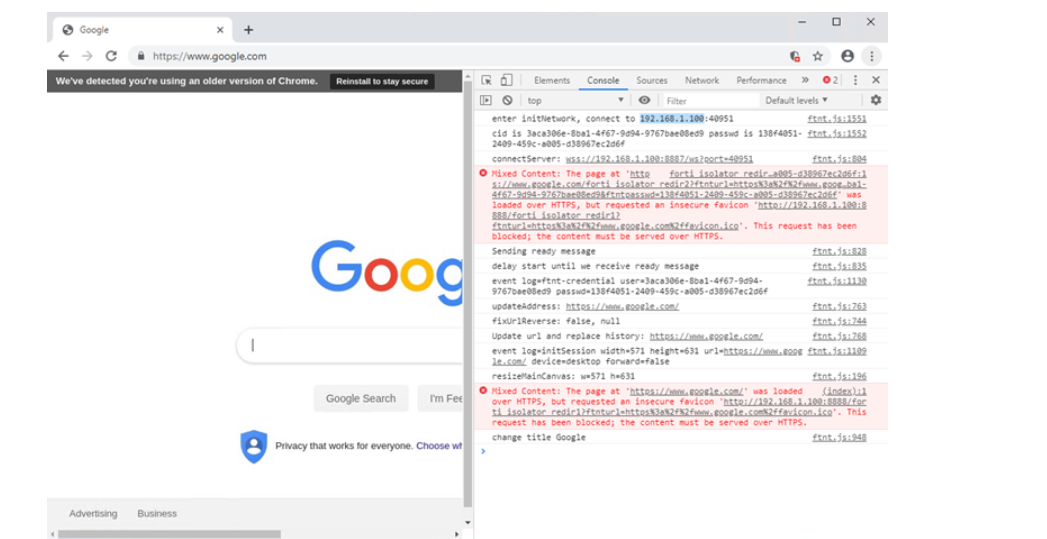
Task: Open the DevTools three-dot customize menu
Action: tap(855, 80)
